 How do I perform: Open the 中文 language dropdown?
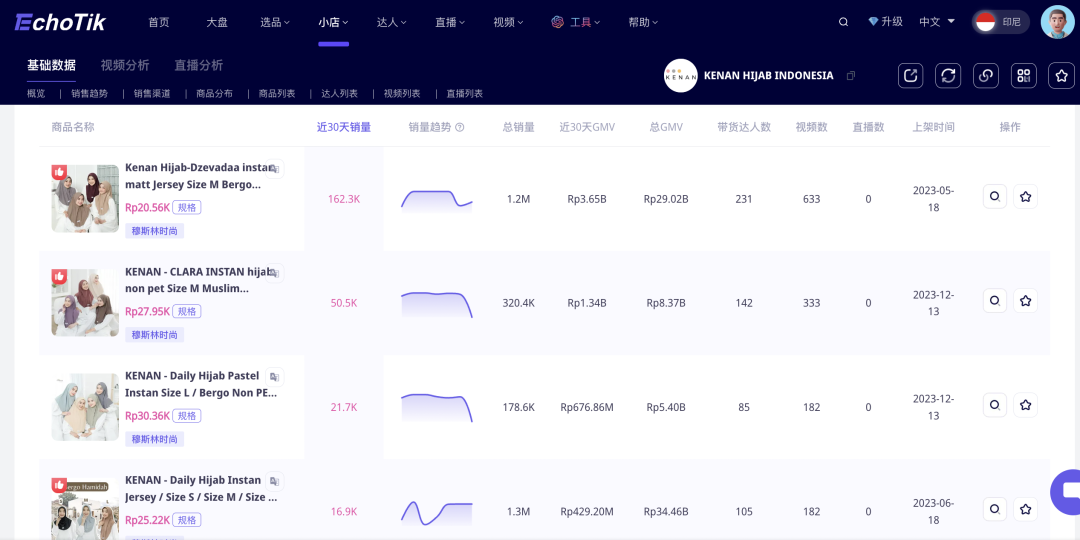(937, 22)
